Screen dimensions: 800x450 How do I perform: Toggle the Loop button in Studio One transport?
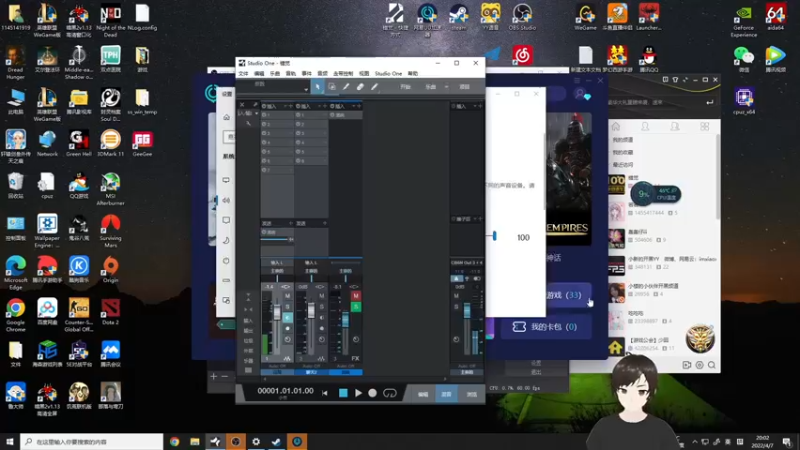point(389,393)
